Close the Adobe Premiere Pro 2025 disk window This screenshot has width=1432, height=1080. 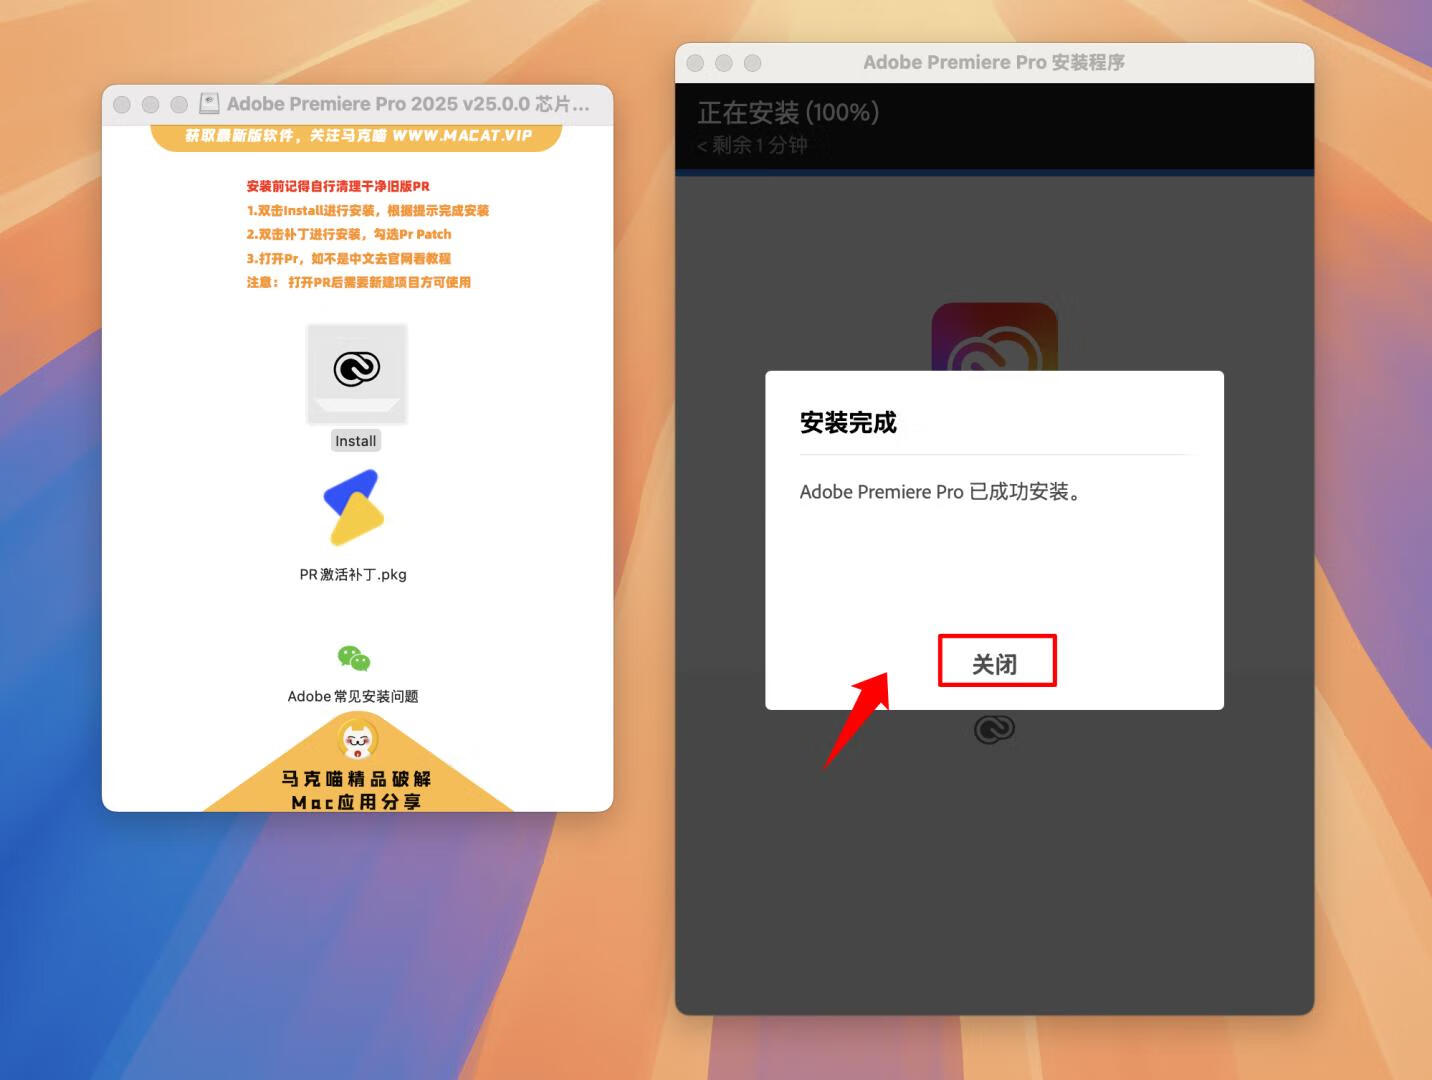click(122, 104)
